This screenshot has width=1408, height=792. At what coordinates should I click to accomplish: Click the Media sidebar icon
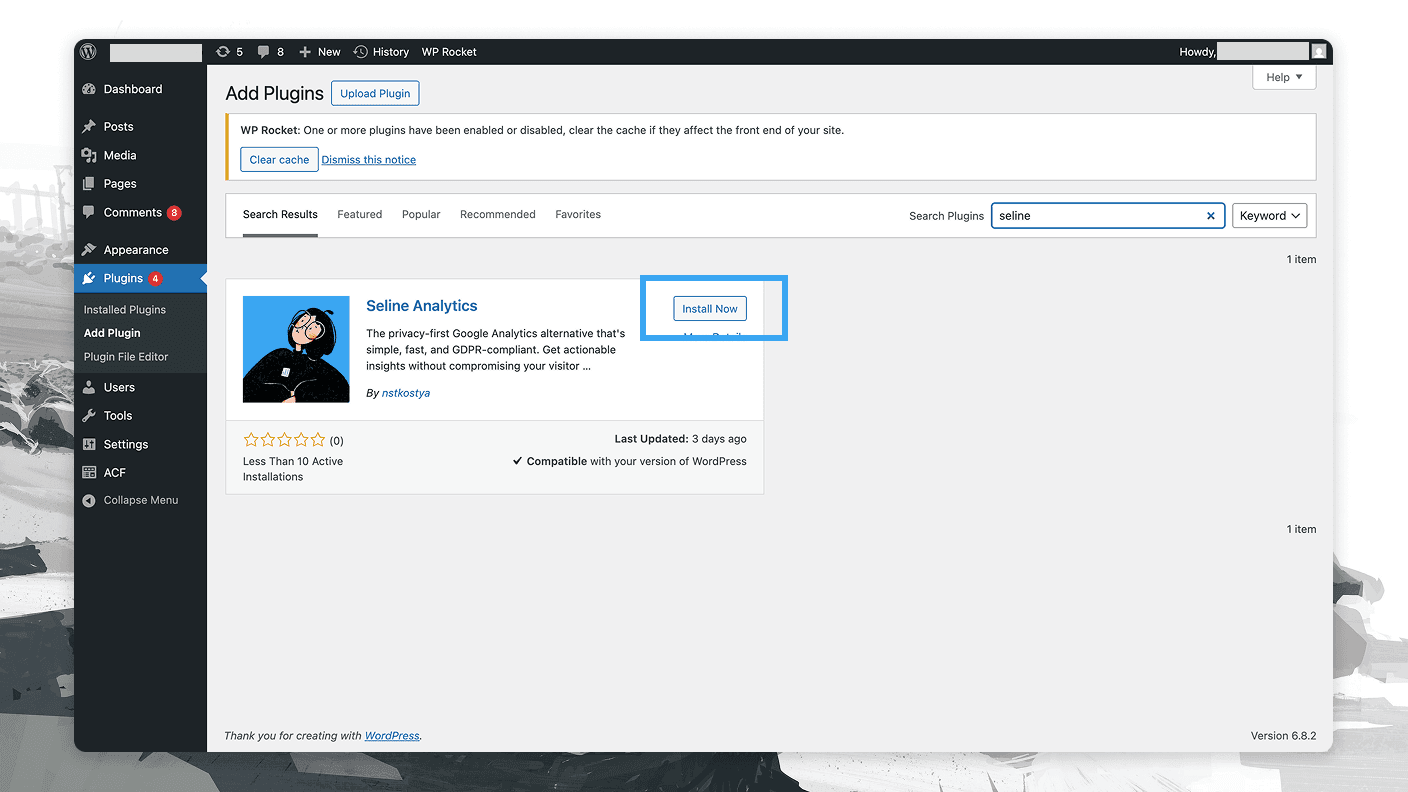coord(89,155)
